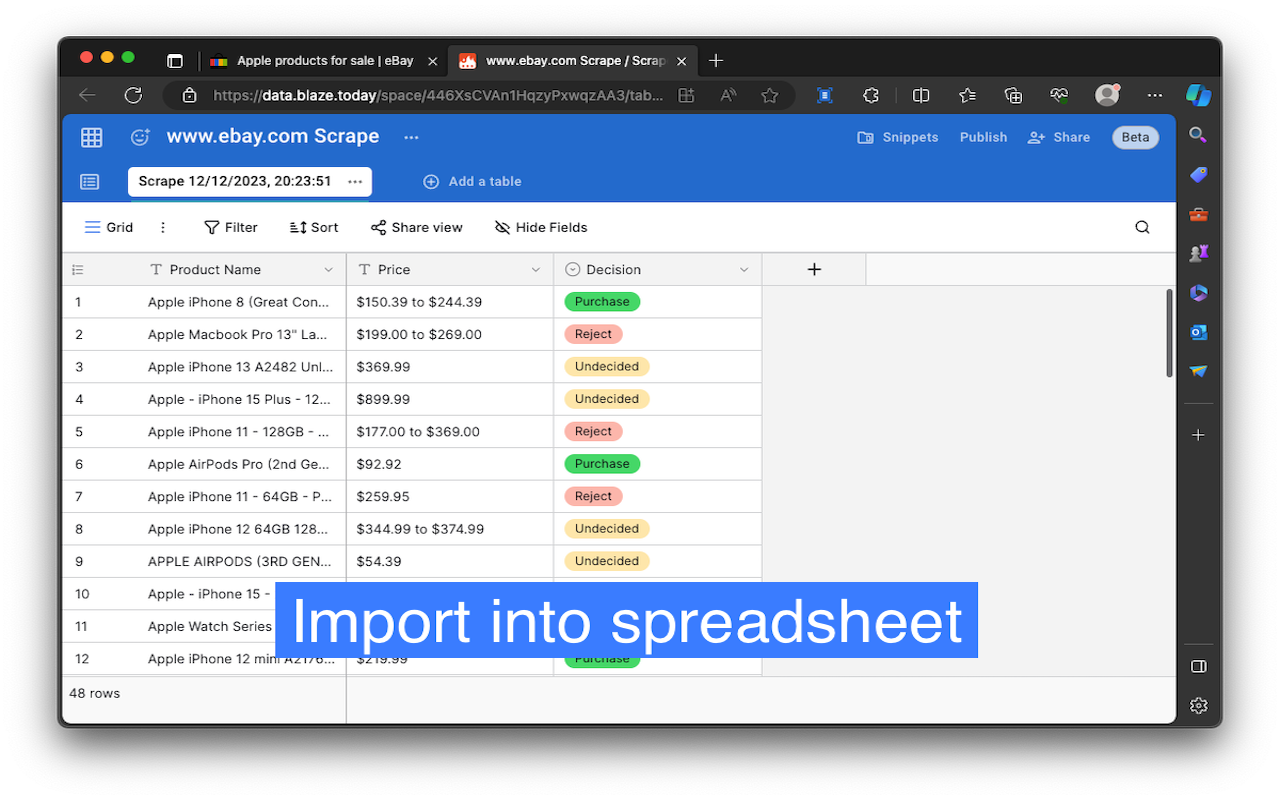Select the price cell '$199.00 to $269.00'
This screenshot has height=800, width=1280.
450,334
